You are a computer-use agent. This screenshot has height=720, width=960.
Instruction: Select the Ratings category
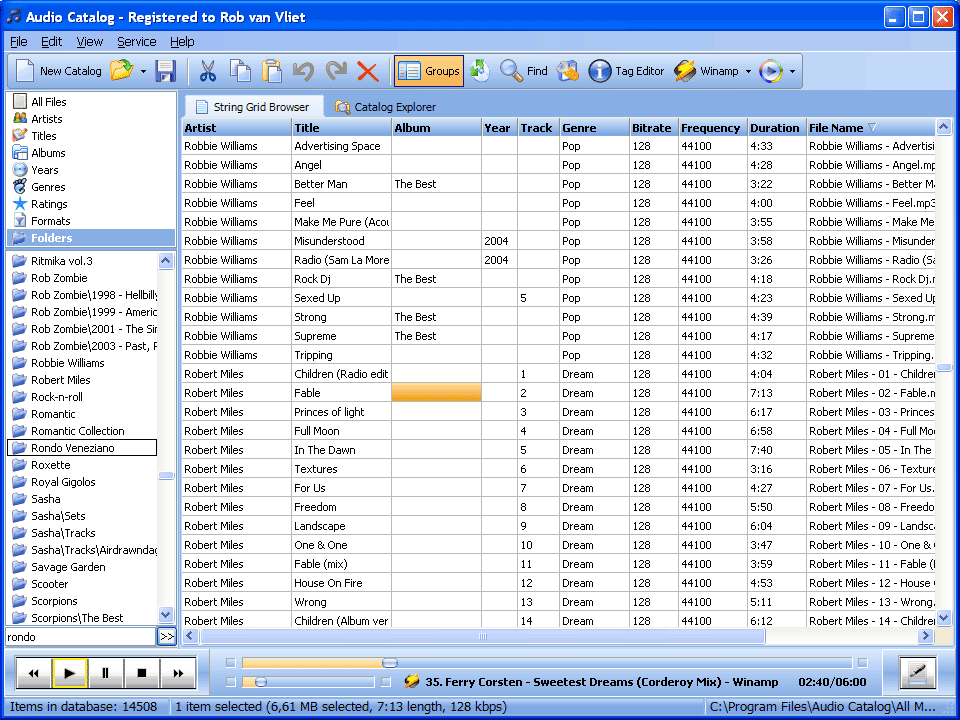tap(45, 203)
